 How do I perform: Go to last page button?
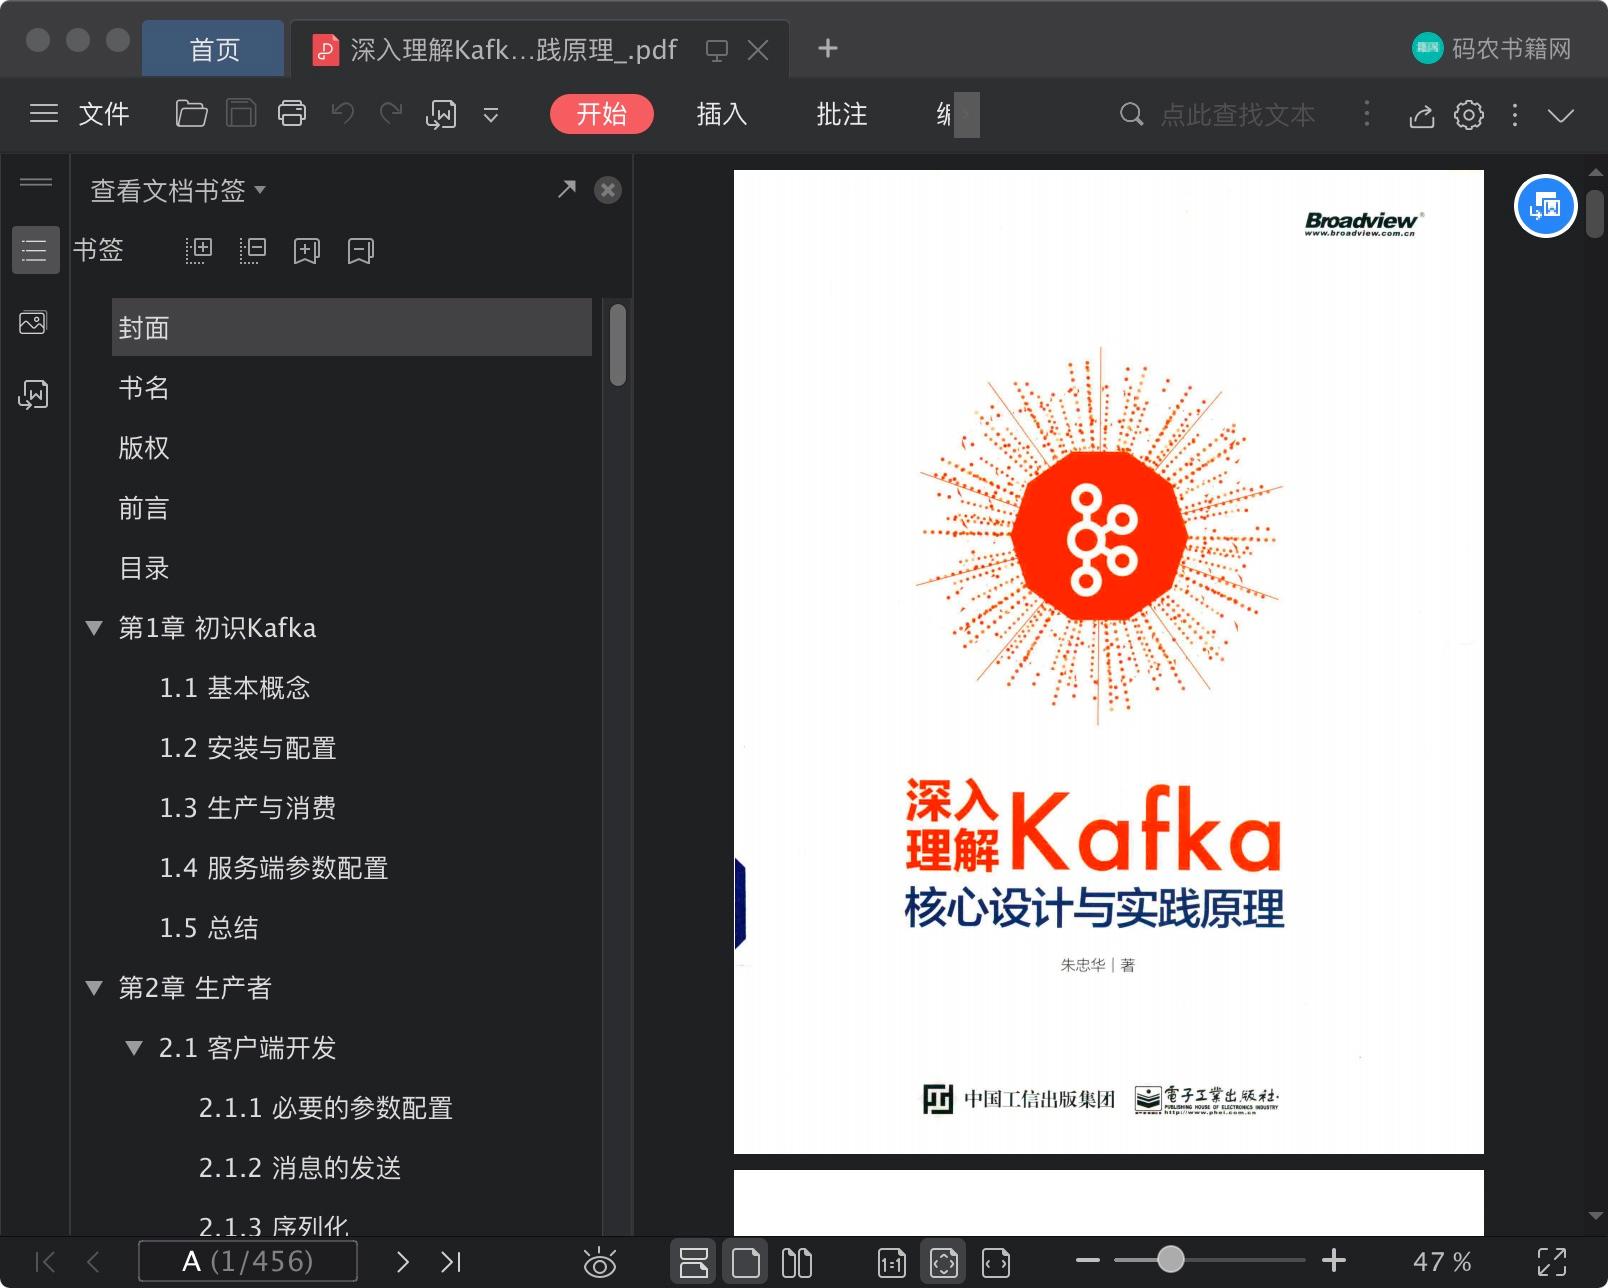pos(451,1262)
